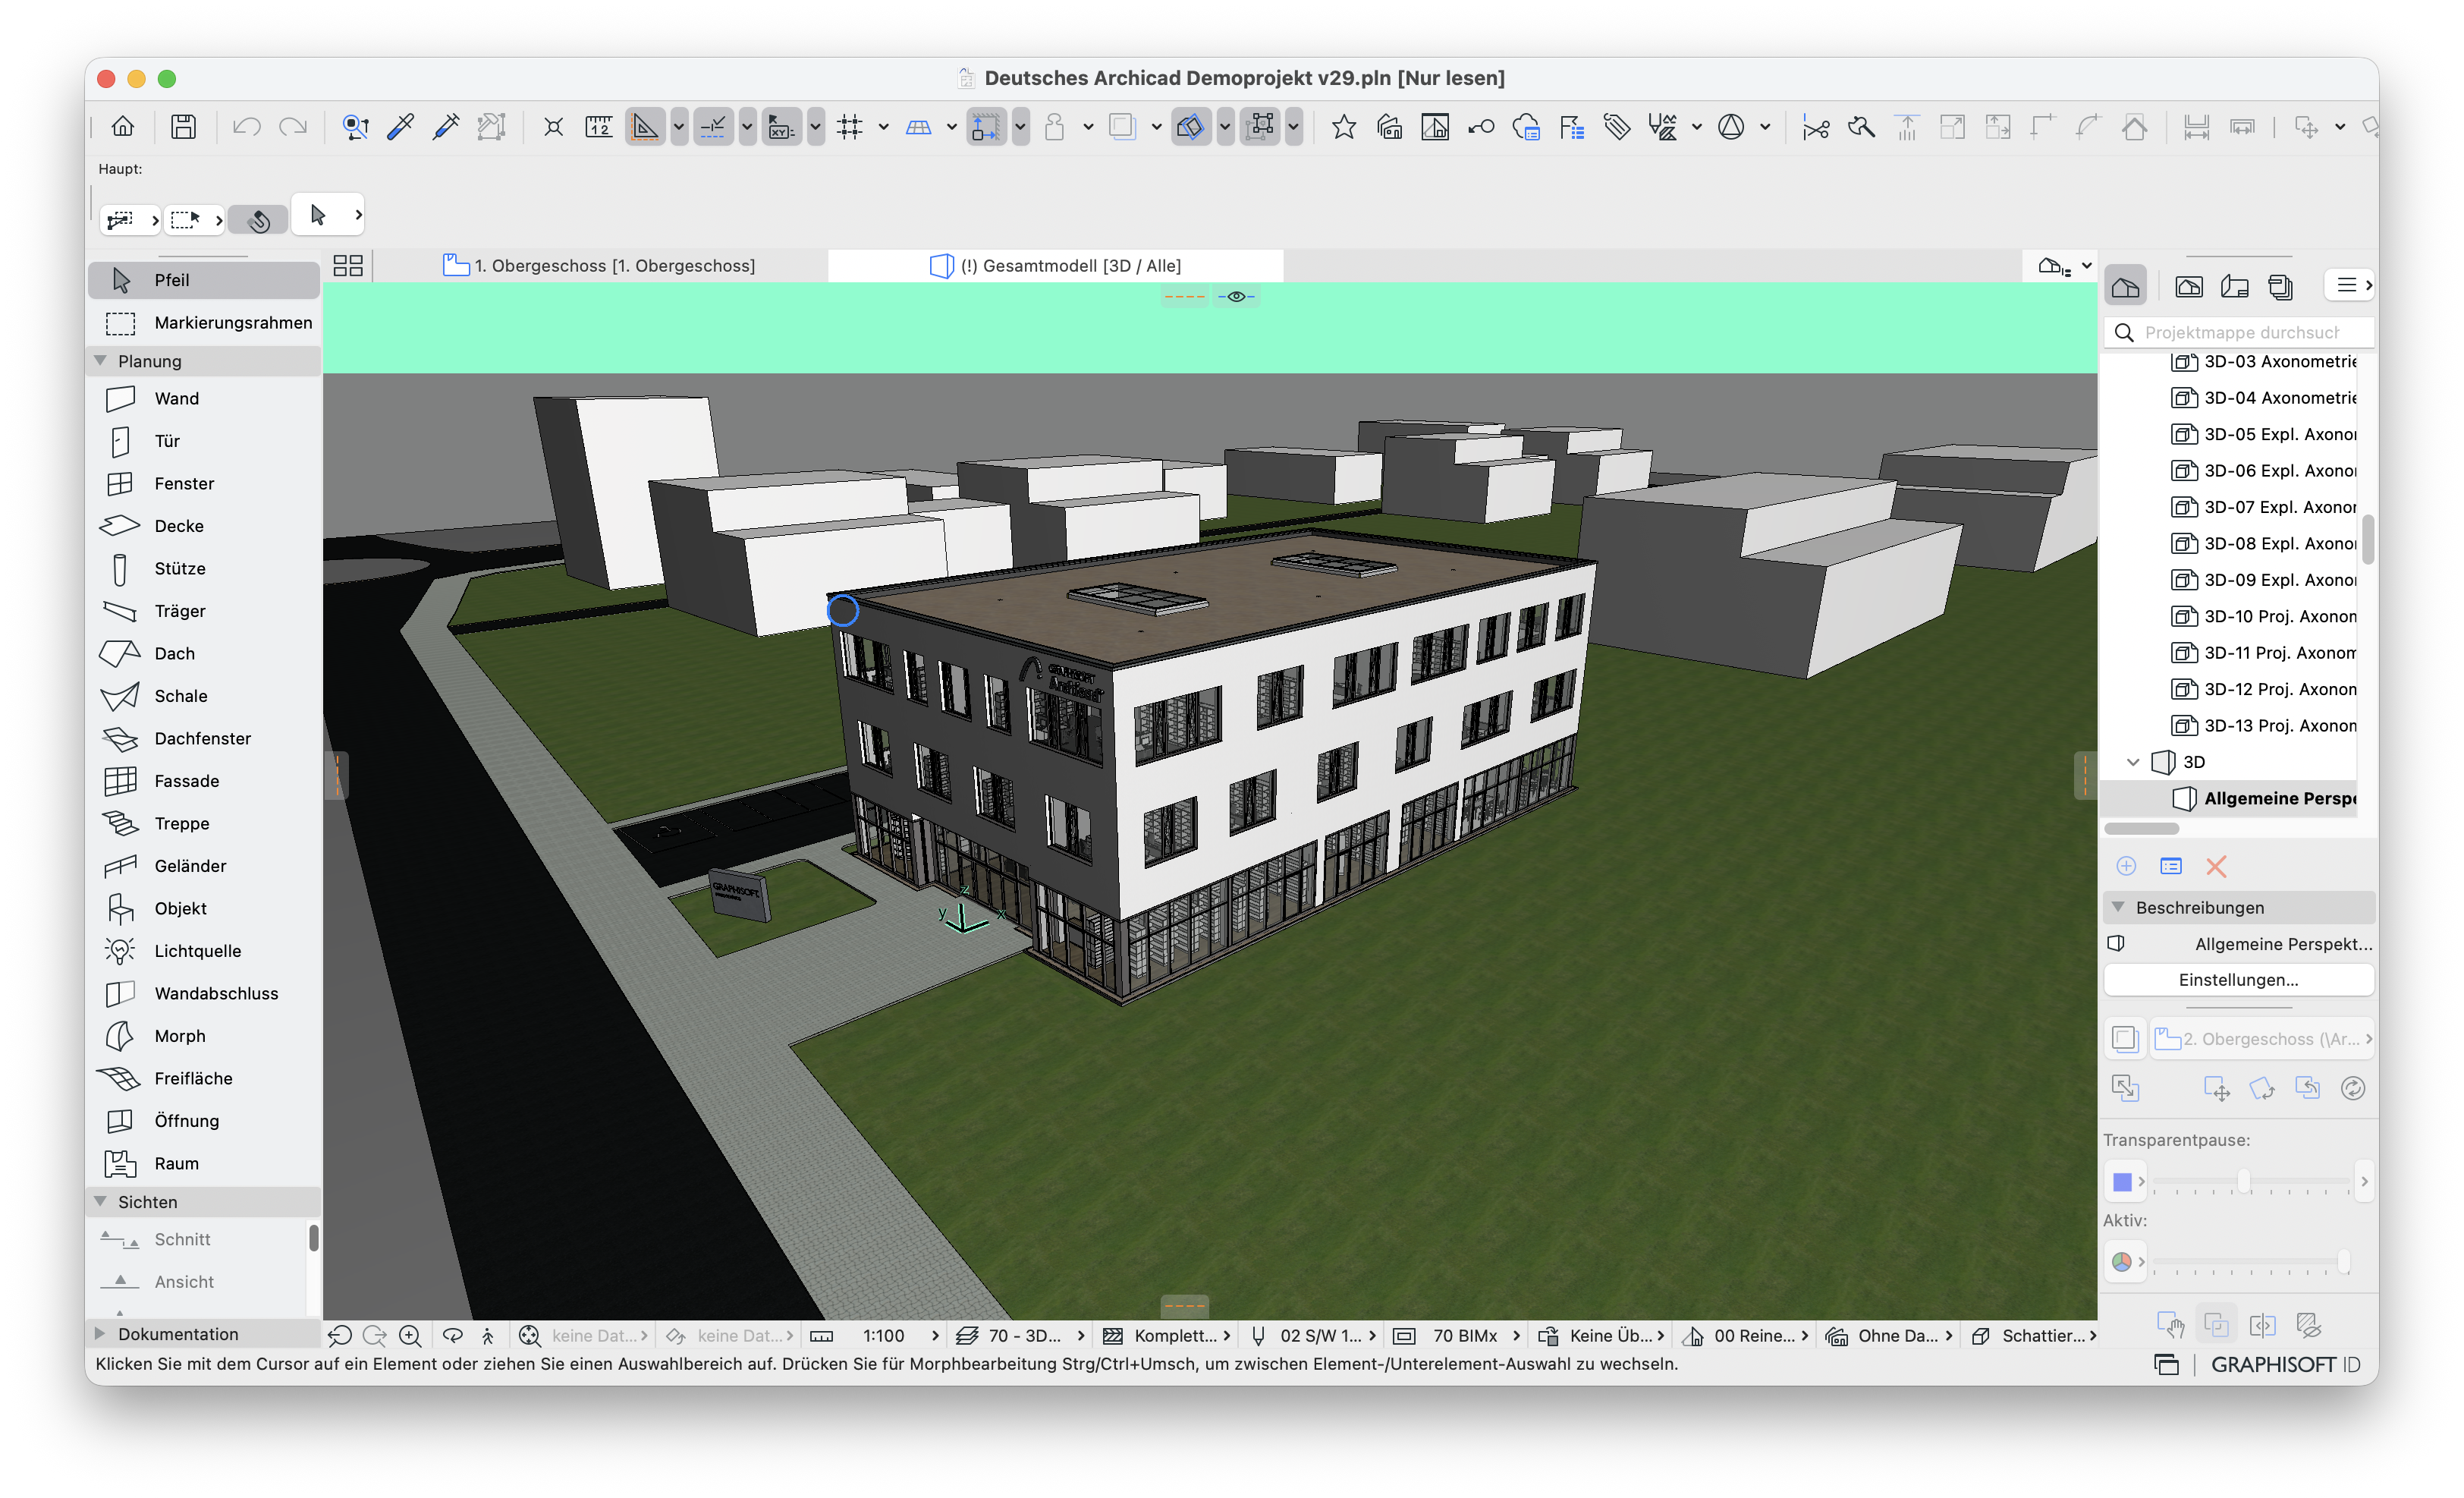Click the Aktiv slider track
2464x1498 pixels.
pos(2250,1262)
